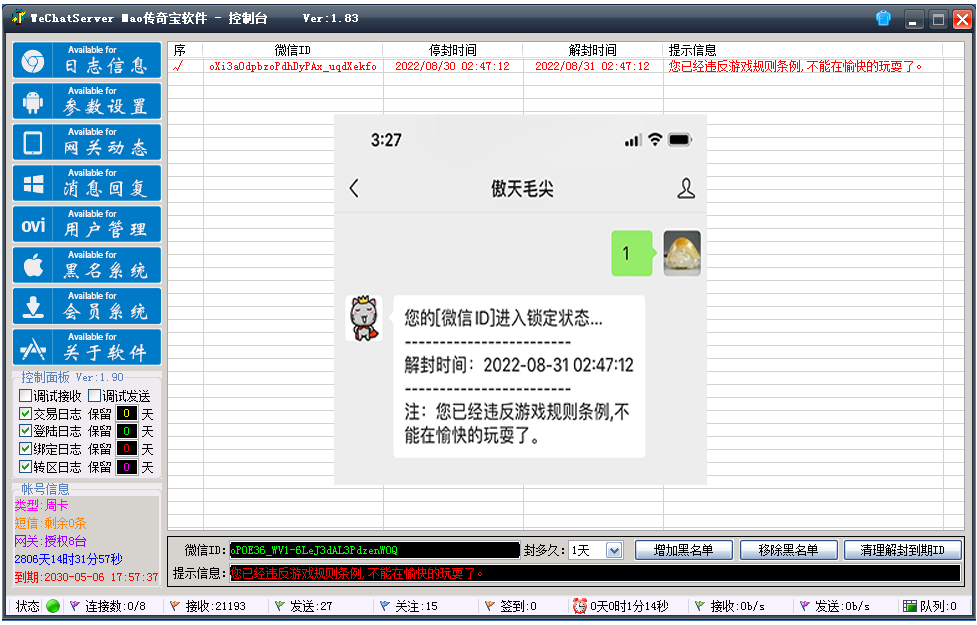Open the 消息回复 message reply section
Viewport: 977px width, 625px height.
coord(87,183)
